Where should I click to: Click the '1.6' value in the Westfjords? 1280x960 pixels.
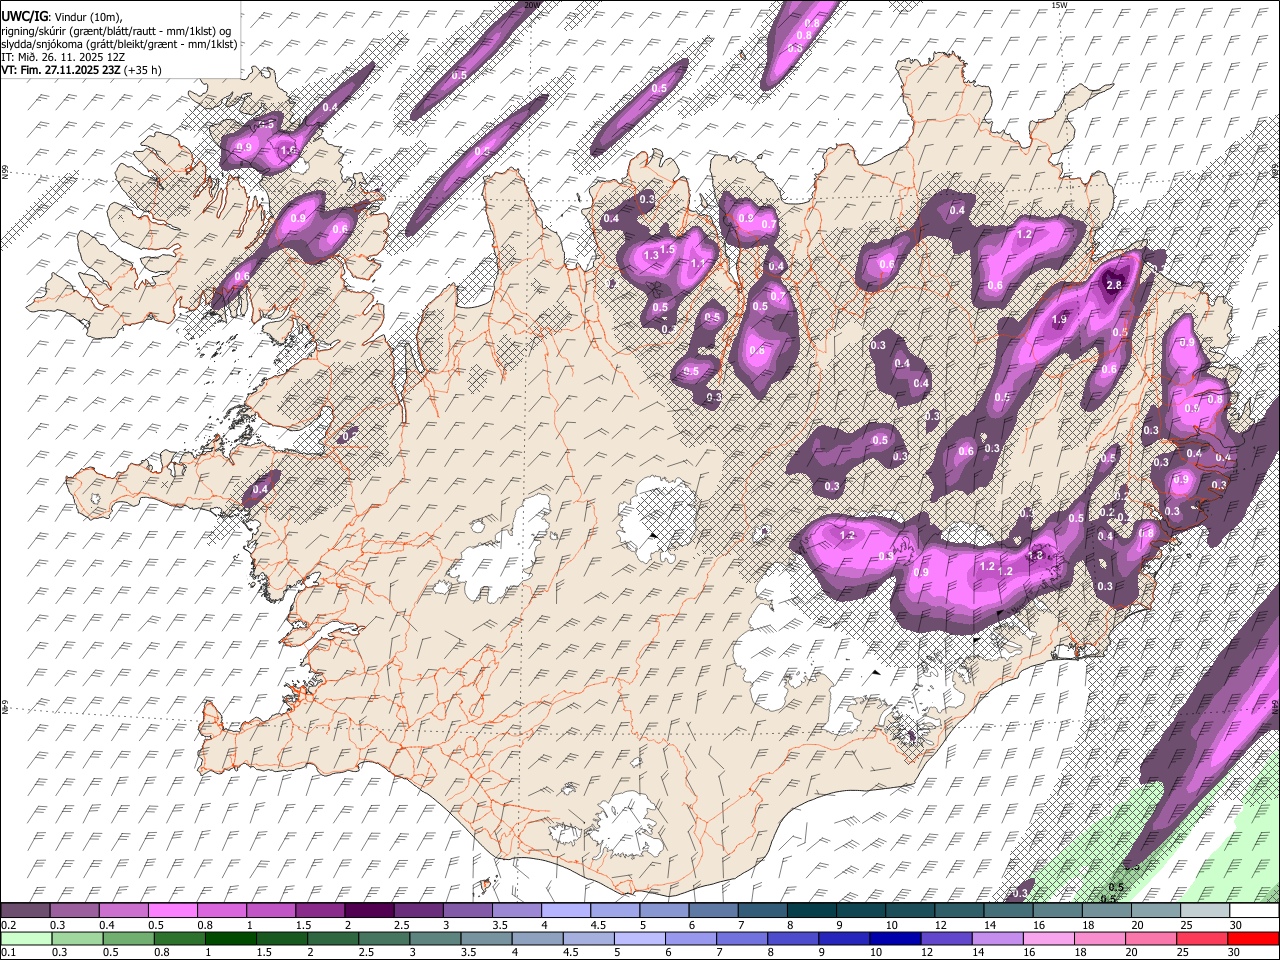coord(288,151)
